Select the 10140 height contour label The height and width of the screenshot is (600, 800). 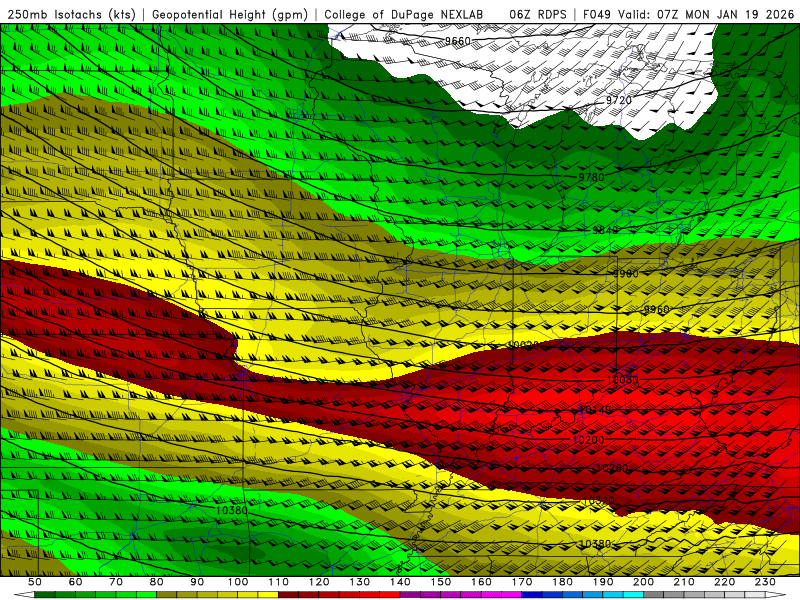(595, 410)
